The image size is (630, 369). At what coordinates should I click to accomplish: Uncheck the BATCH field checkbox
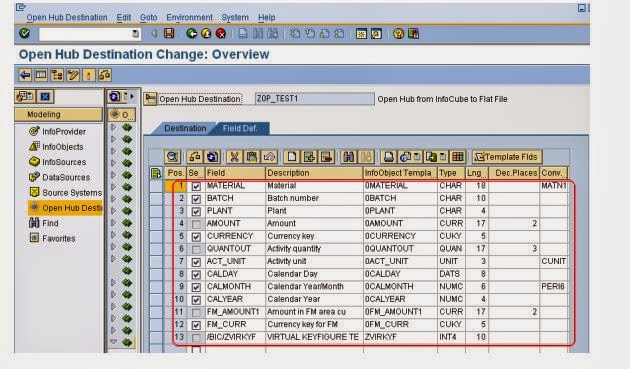point(196,199)
